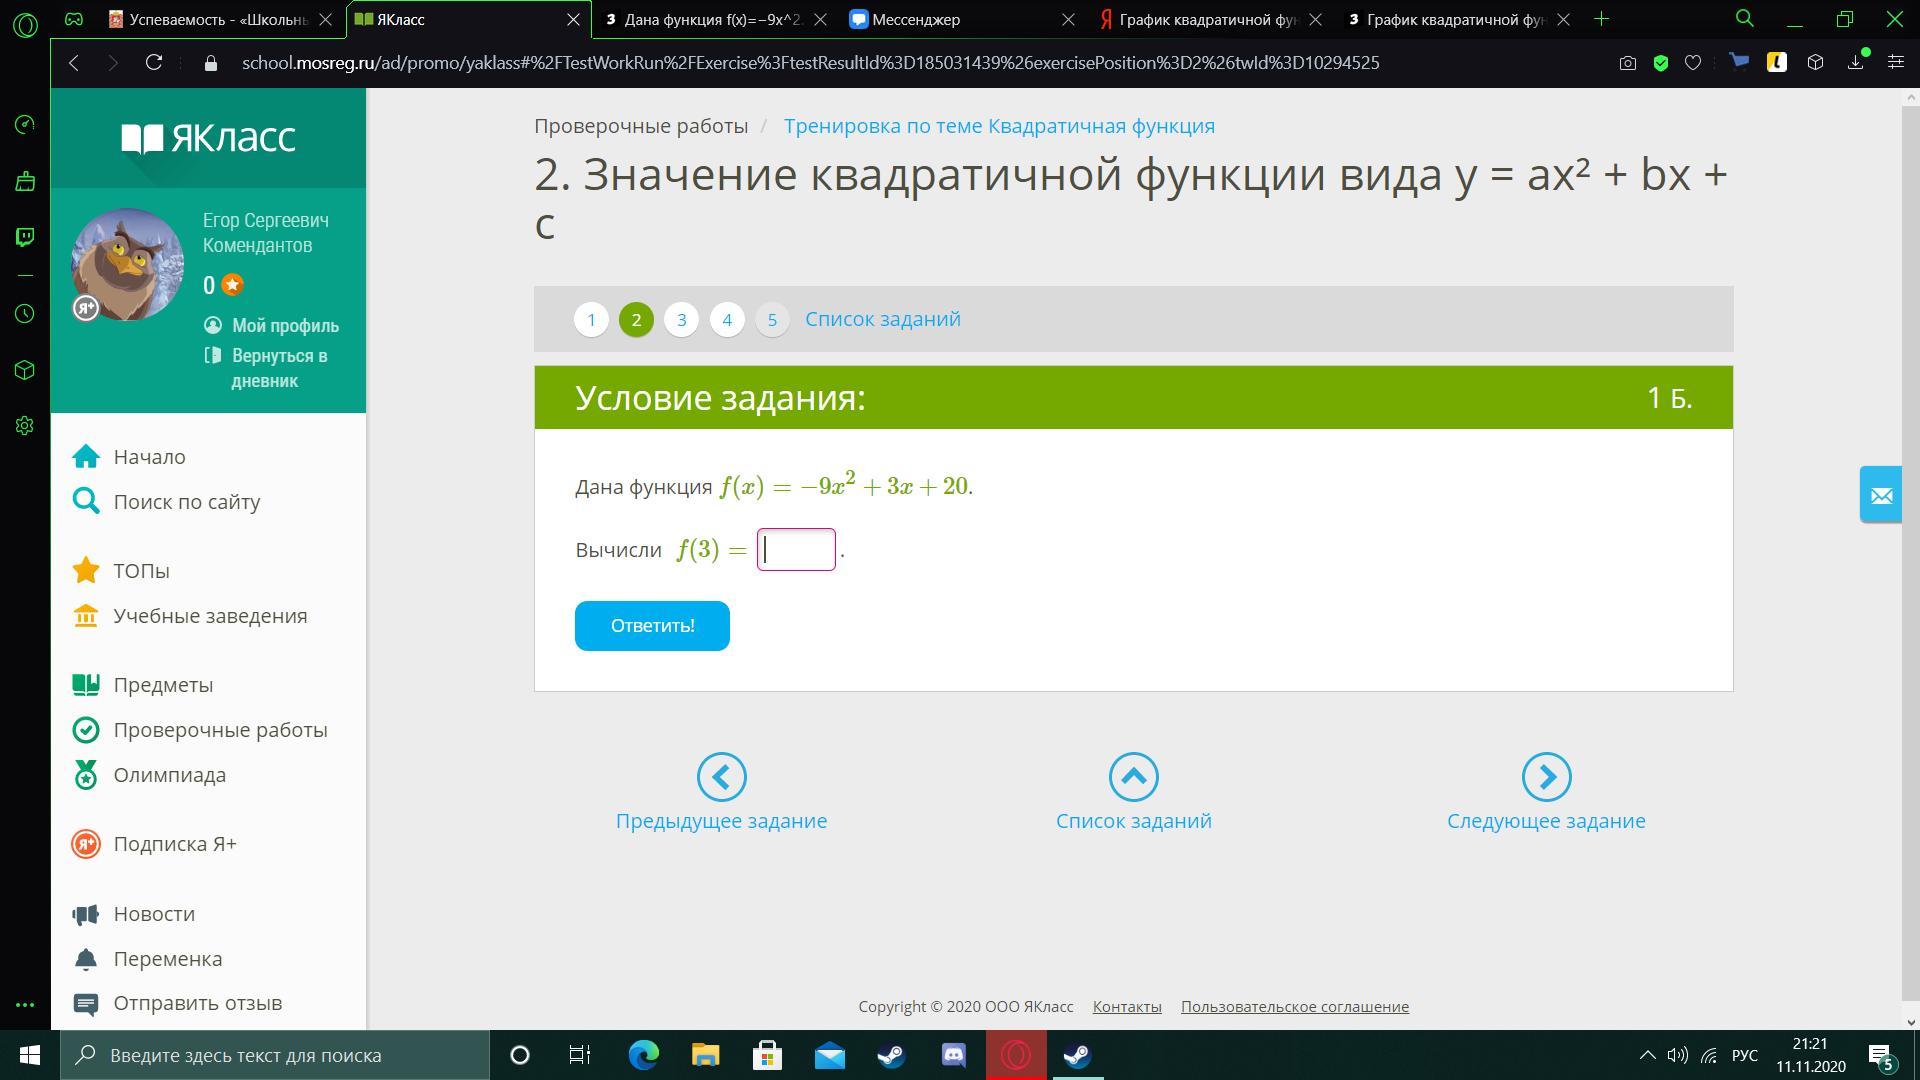Click the Twitch icon in Opera sidebar
1920x1080 pixels.
click(25, 237)
